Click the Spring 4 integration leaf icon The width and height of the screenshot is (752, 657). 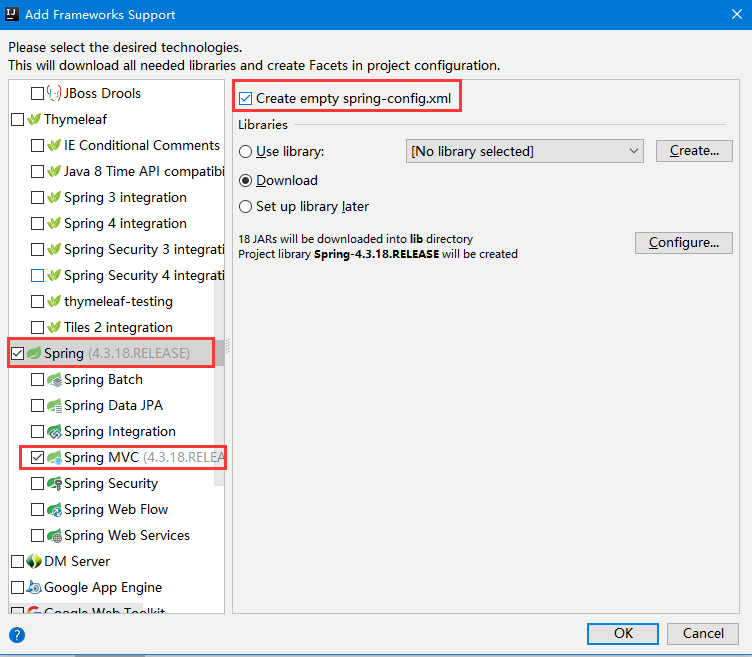tap(54, 223)
